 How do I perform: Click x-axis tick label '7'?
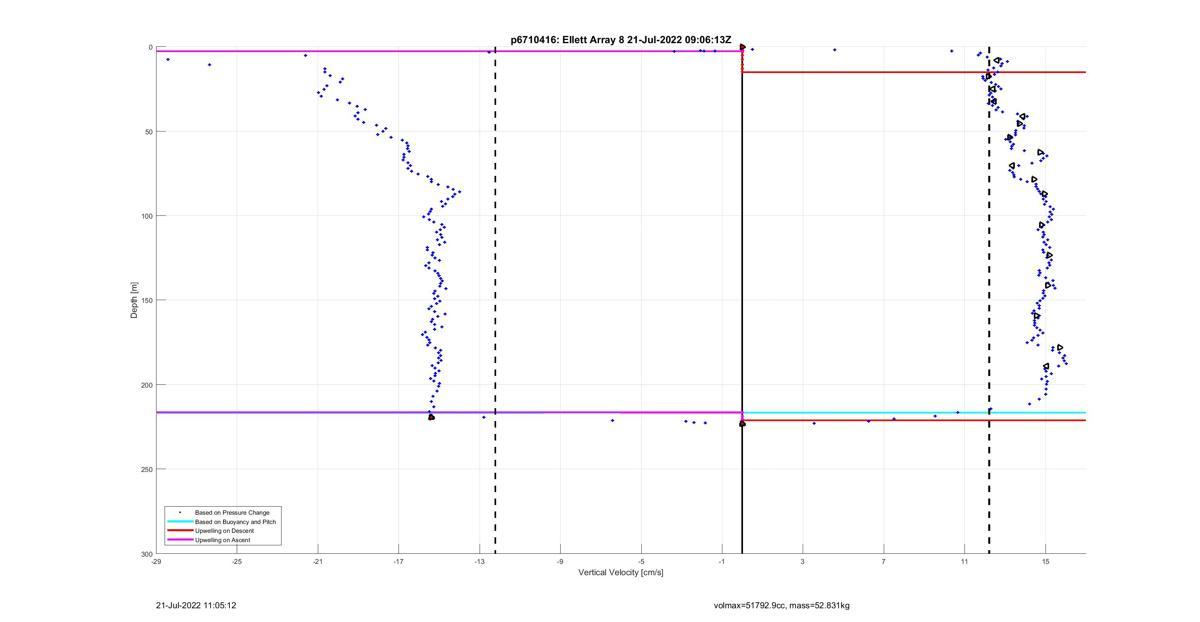pos(884,562)
